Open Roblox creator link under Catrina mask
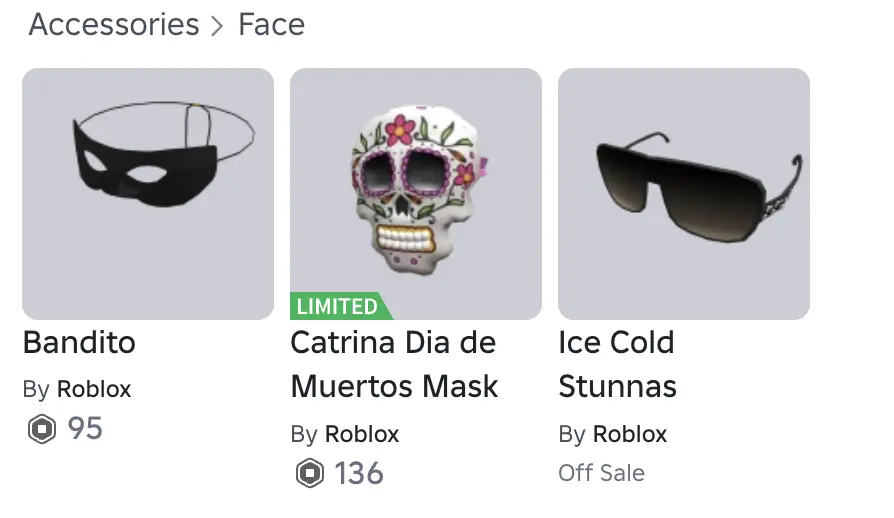 pos(362,434)
